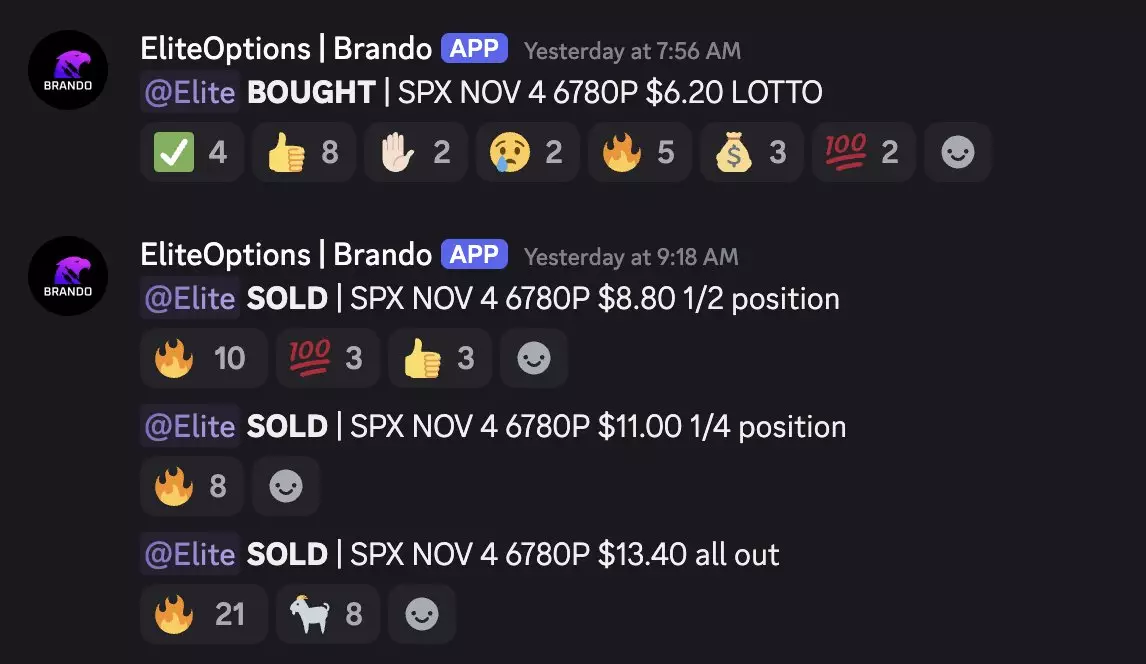Screen dimensions: 1146x664
Task: Add a reaction to the all out message
Action: [x=421, y=614]
